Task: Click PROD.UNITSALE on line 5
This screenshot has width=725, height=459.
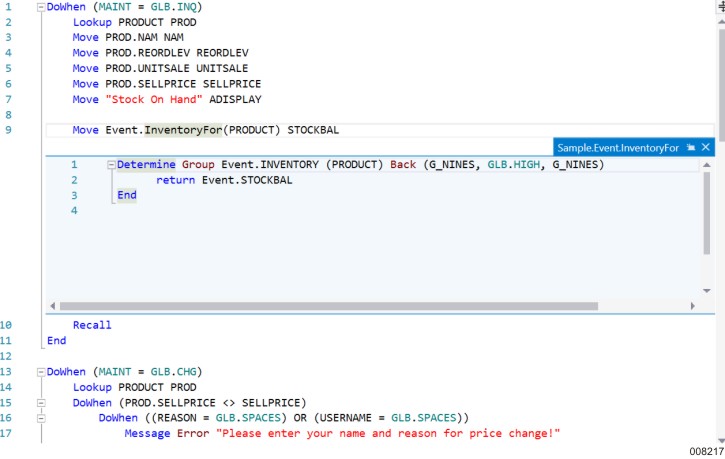Action: pos(147,68)
